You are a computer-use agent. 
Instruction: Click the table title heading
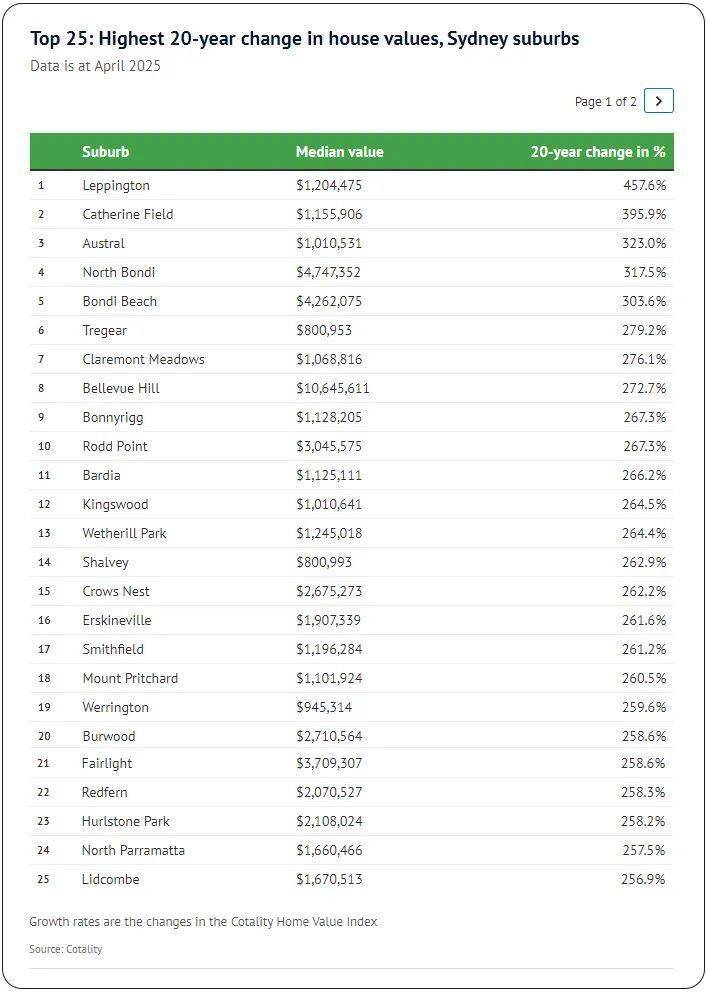pyautogui.click(x=304, y=39)
